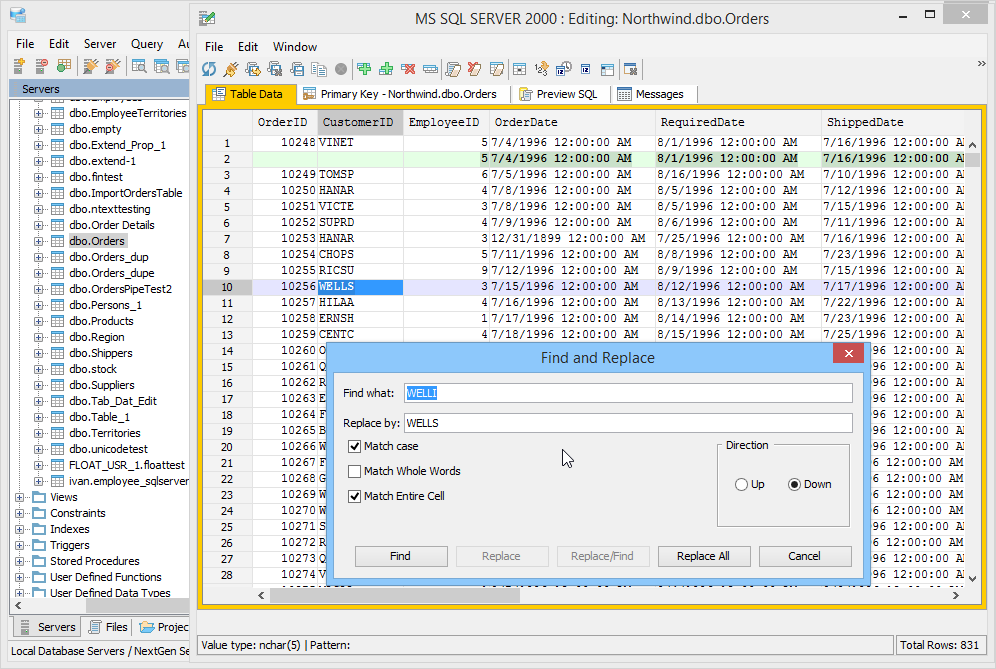Image resolution: width=996 pixels, height=669 pixels.
Task: Click into the Replace by text field
Action: coord(628,423)
